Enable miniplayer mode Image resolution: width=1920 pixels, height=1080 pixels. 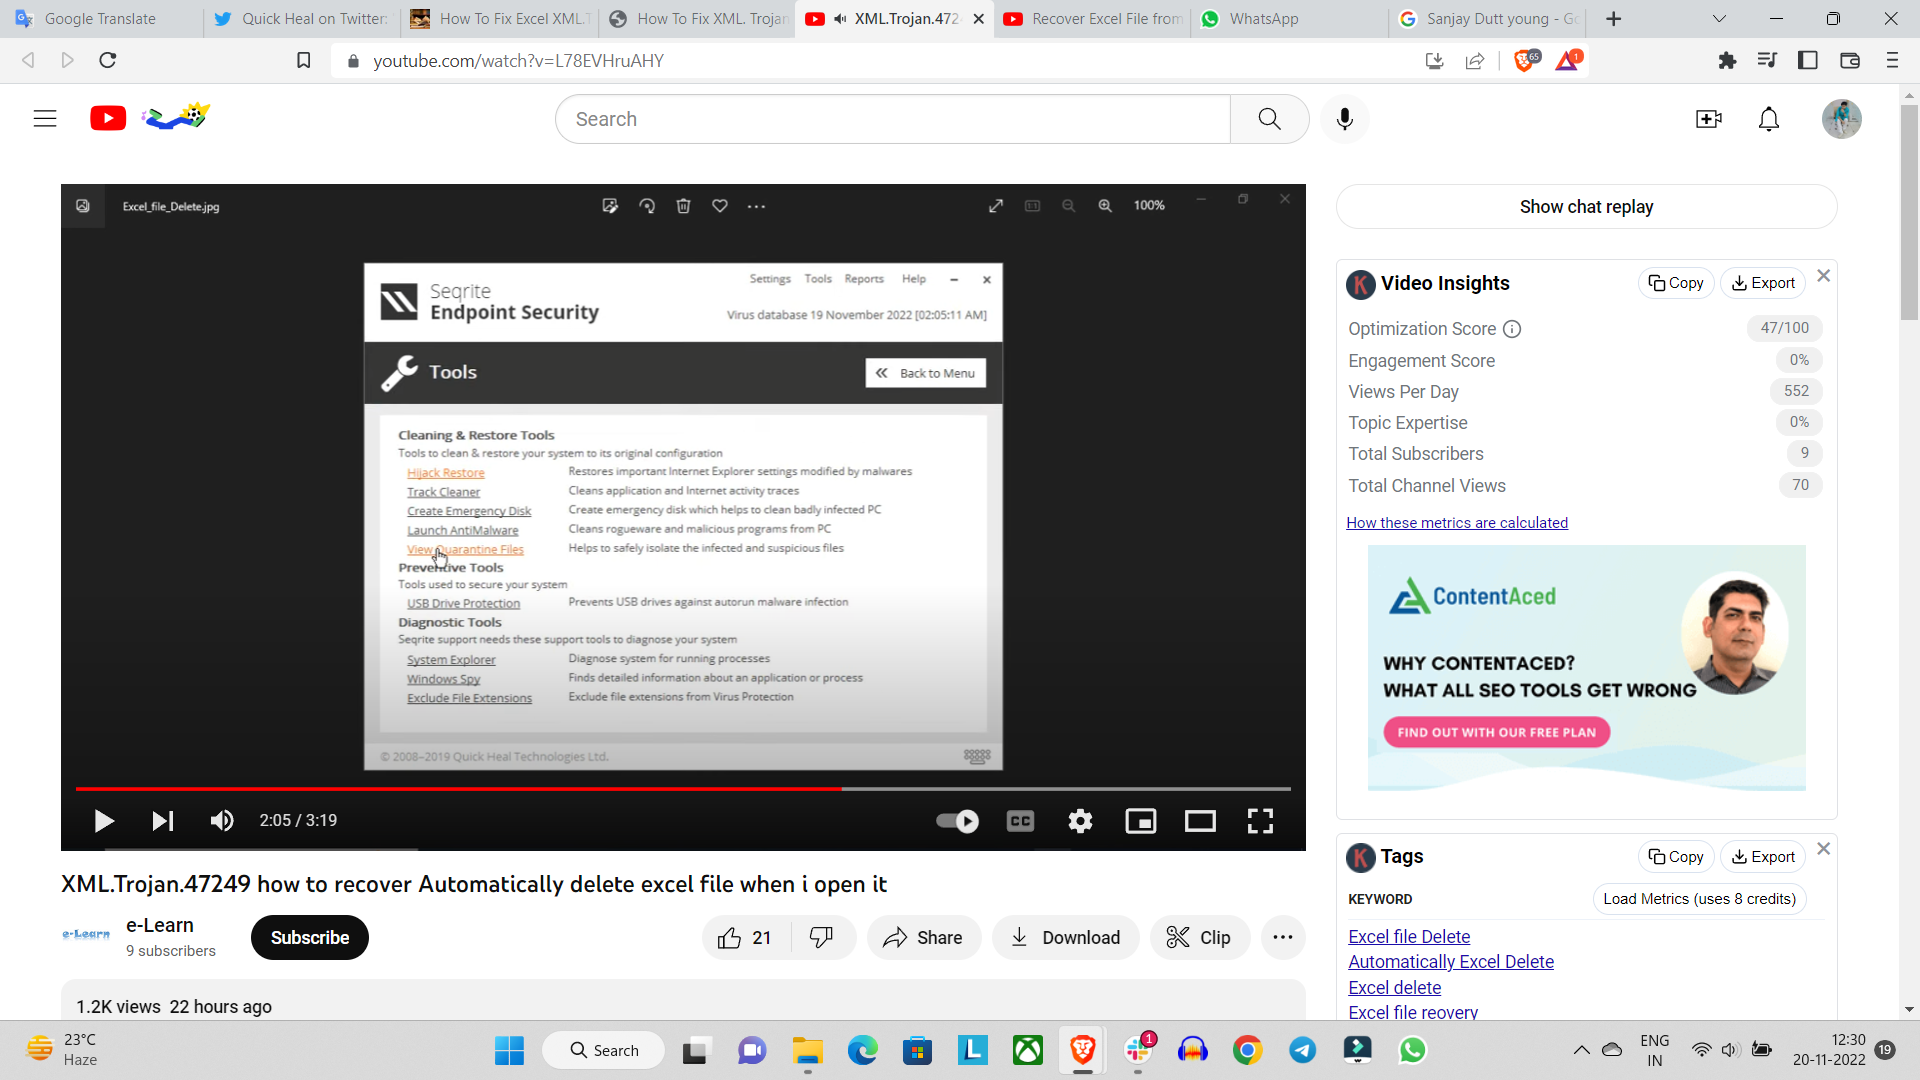coord(1140,821)
